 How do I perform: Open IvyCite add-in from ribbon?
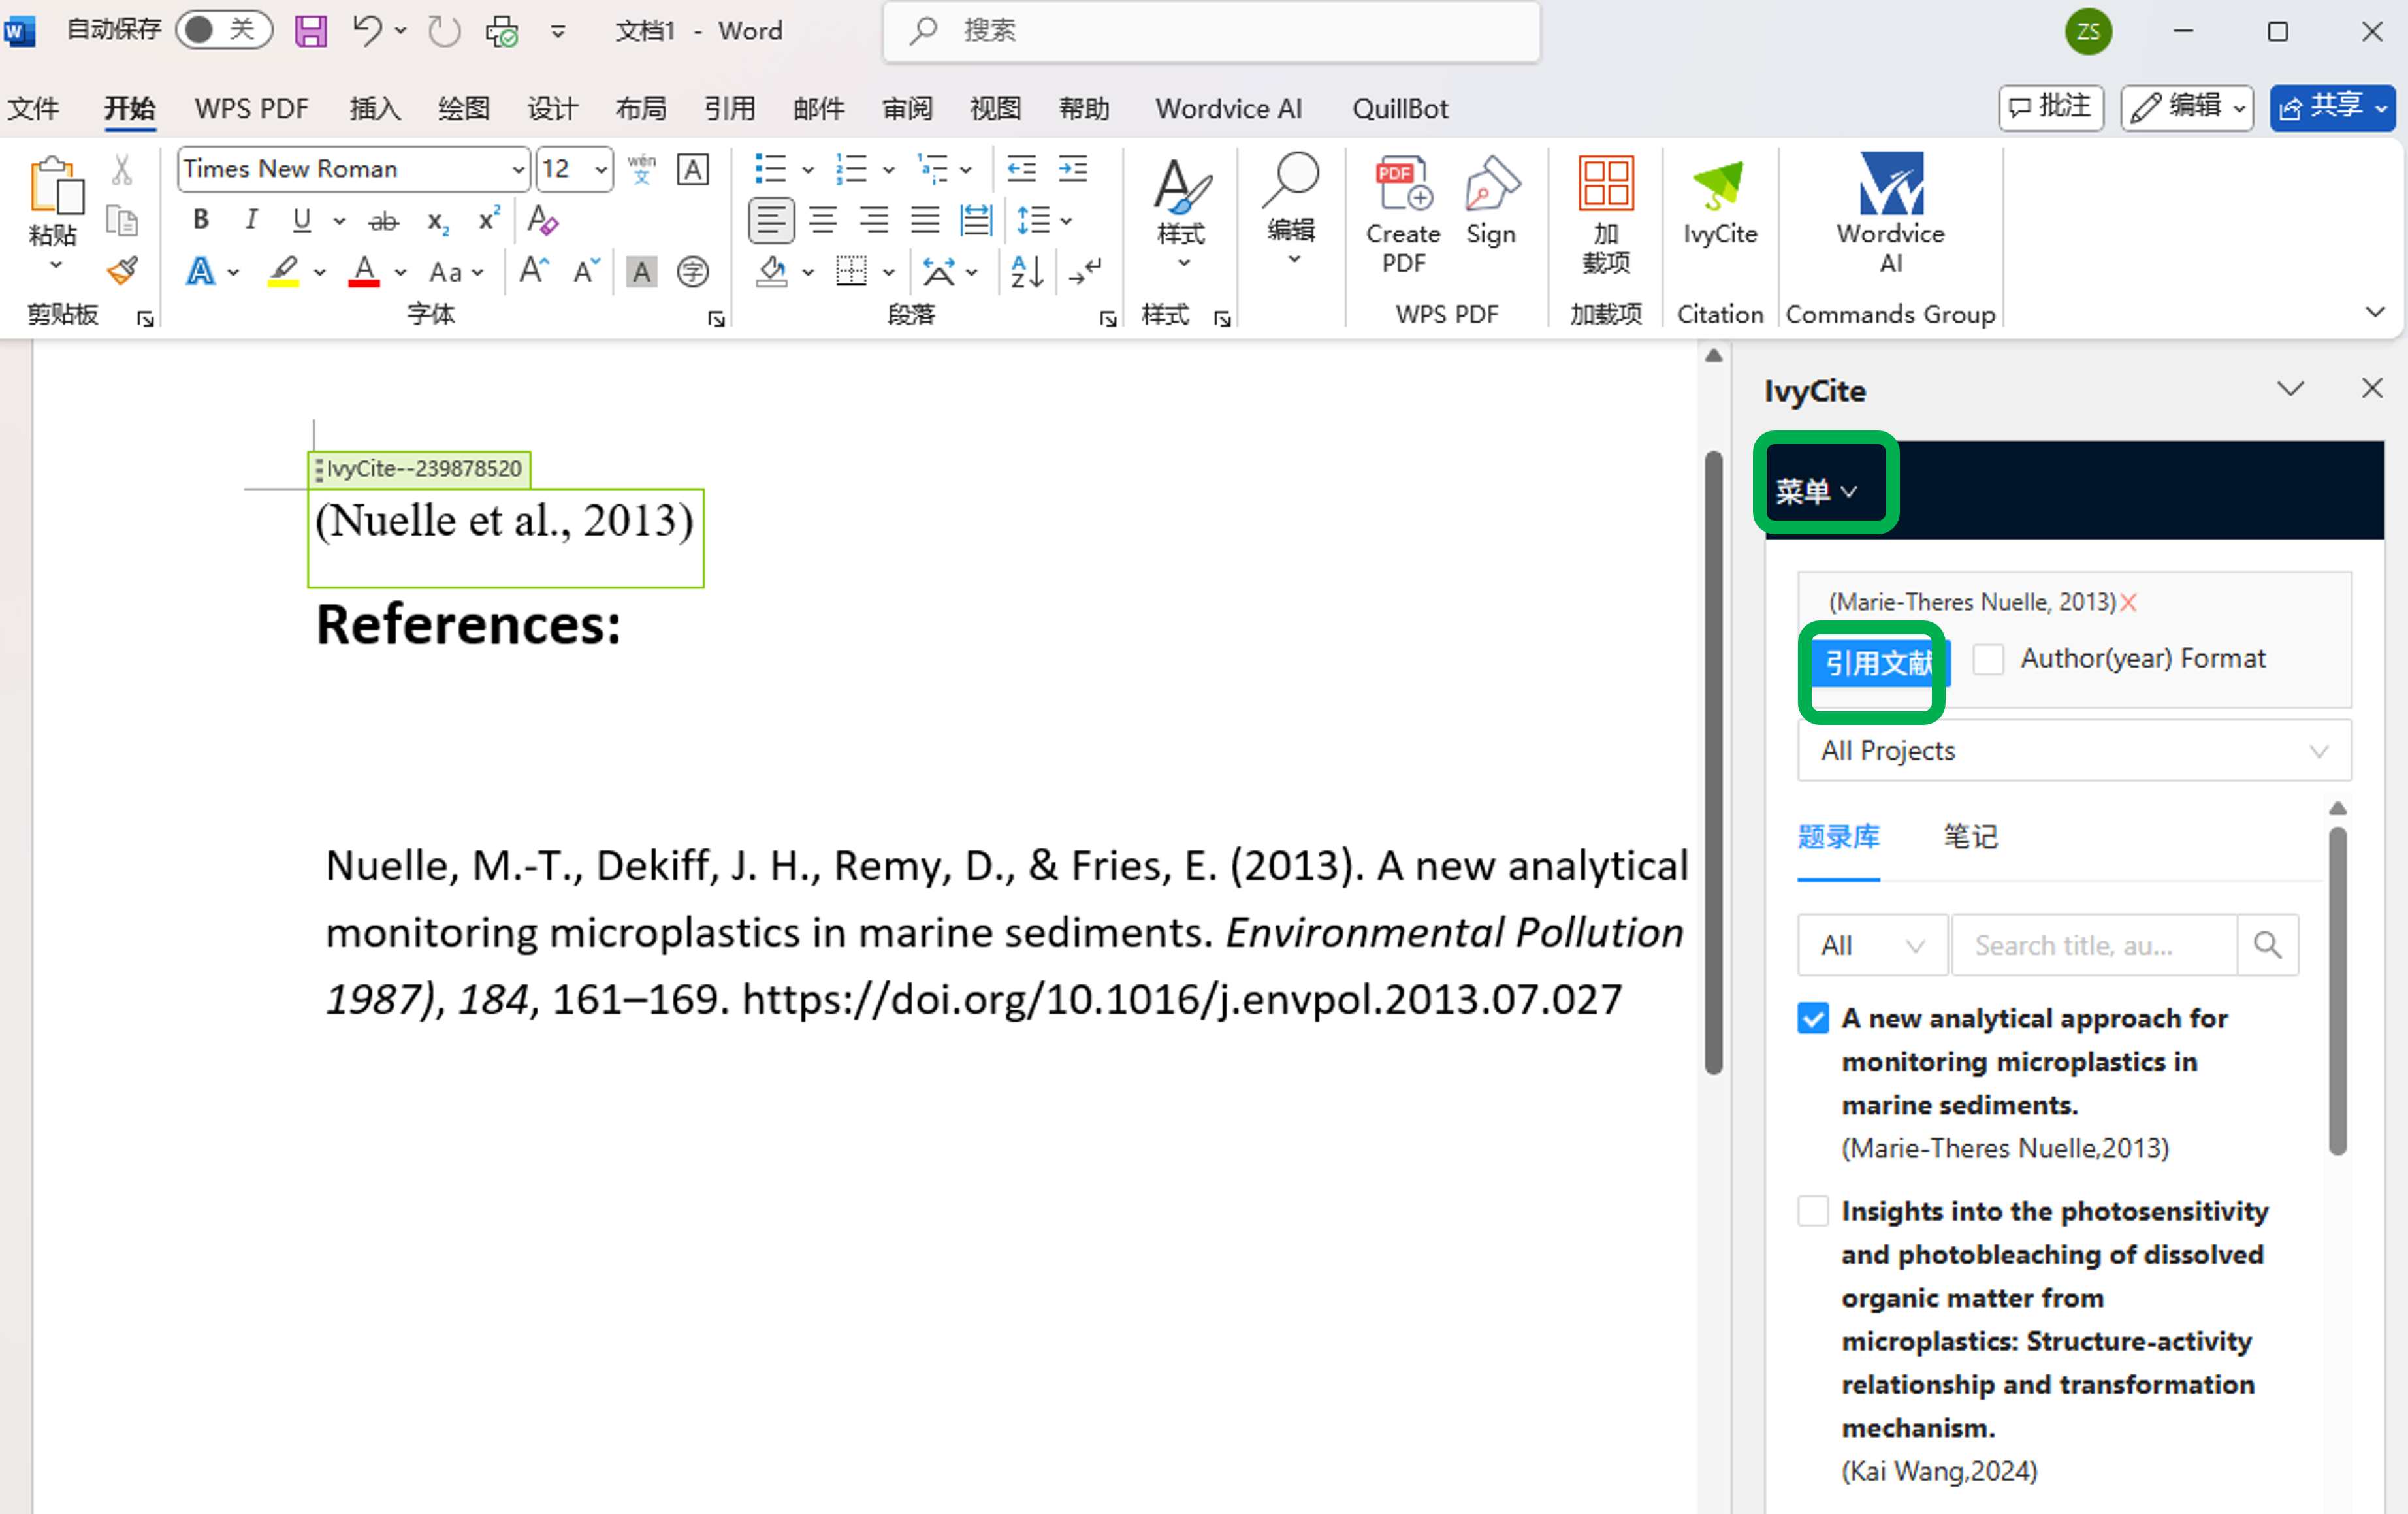coord(1719,200)
